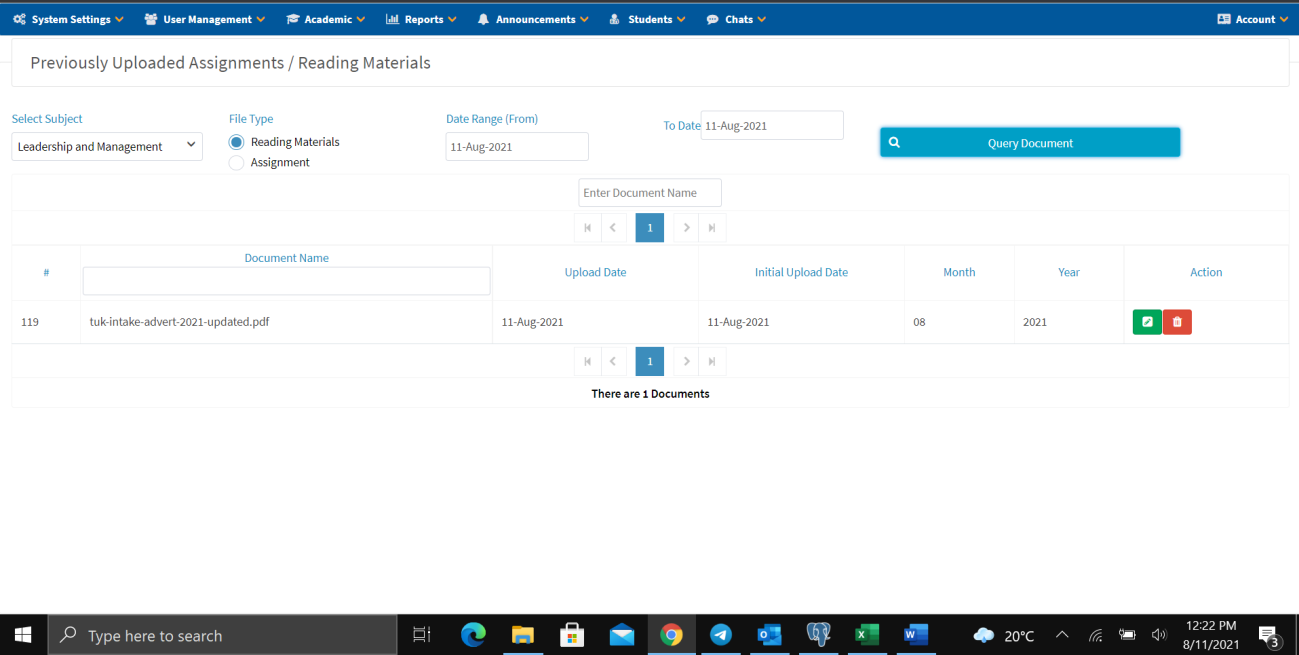Launch Microsoft Excel from the taskbar
This screenshot has width=1299, height=655.
pyautogui.click(x=866, y=635)
